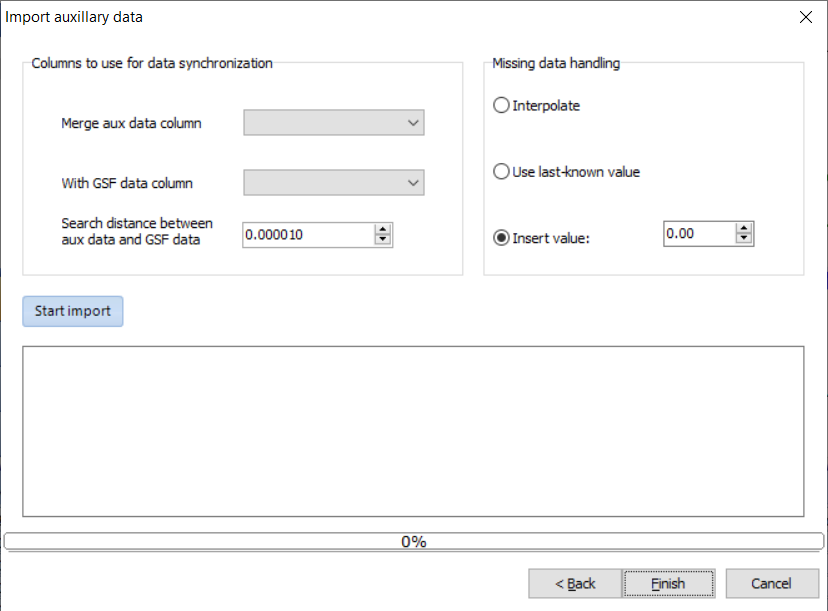This screenshot has height=611, width=828.
Task: Cancel the auxiliary data import
Action: tap(771, 583)
